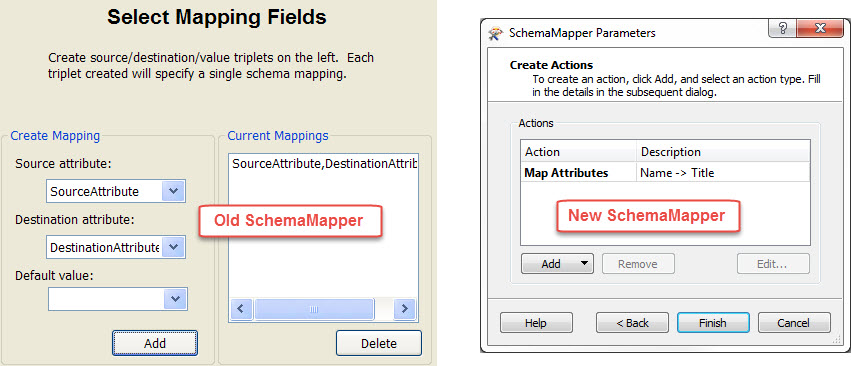Select the SourceAttribute,DestinationAttribute mapping entry
Screen dimensions: 851x366
[x=324, y=163]
